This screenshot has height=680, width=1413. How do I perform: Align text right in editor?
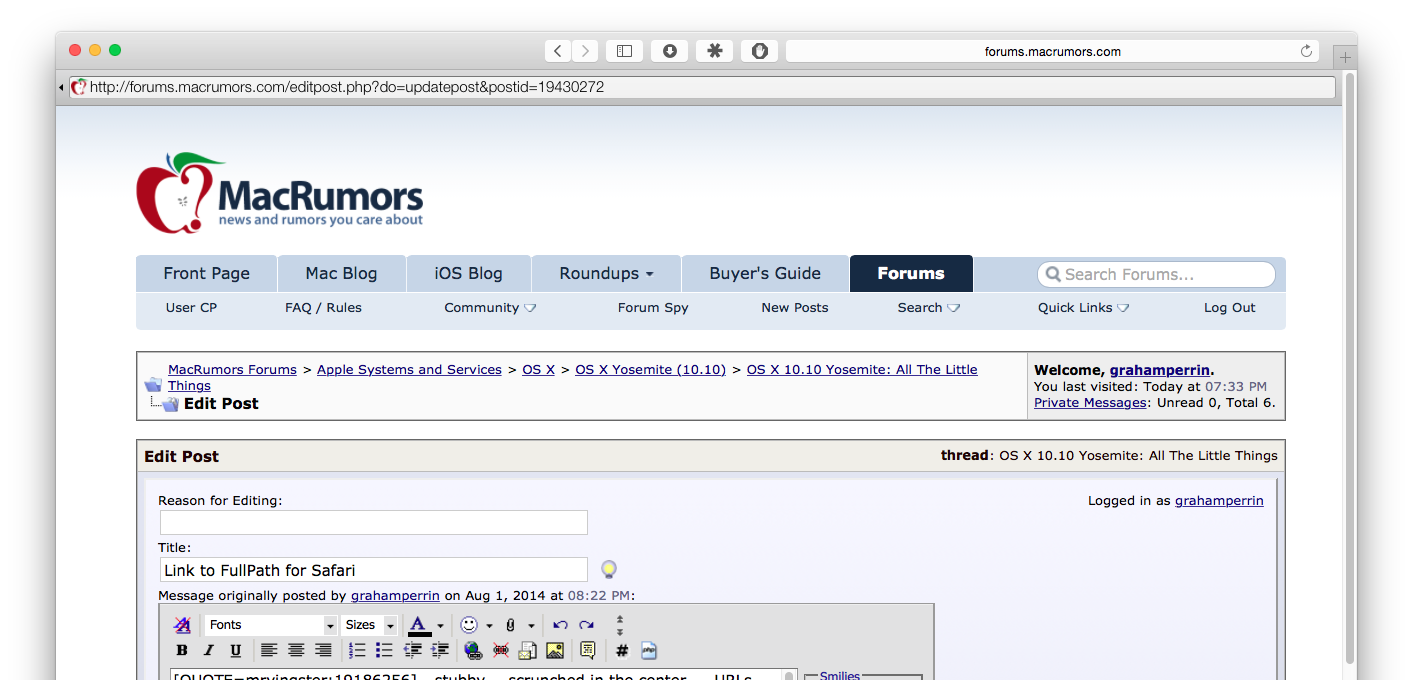point(323,651)
